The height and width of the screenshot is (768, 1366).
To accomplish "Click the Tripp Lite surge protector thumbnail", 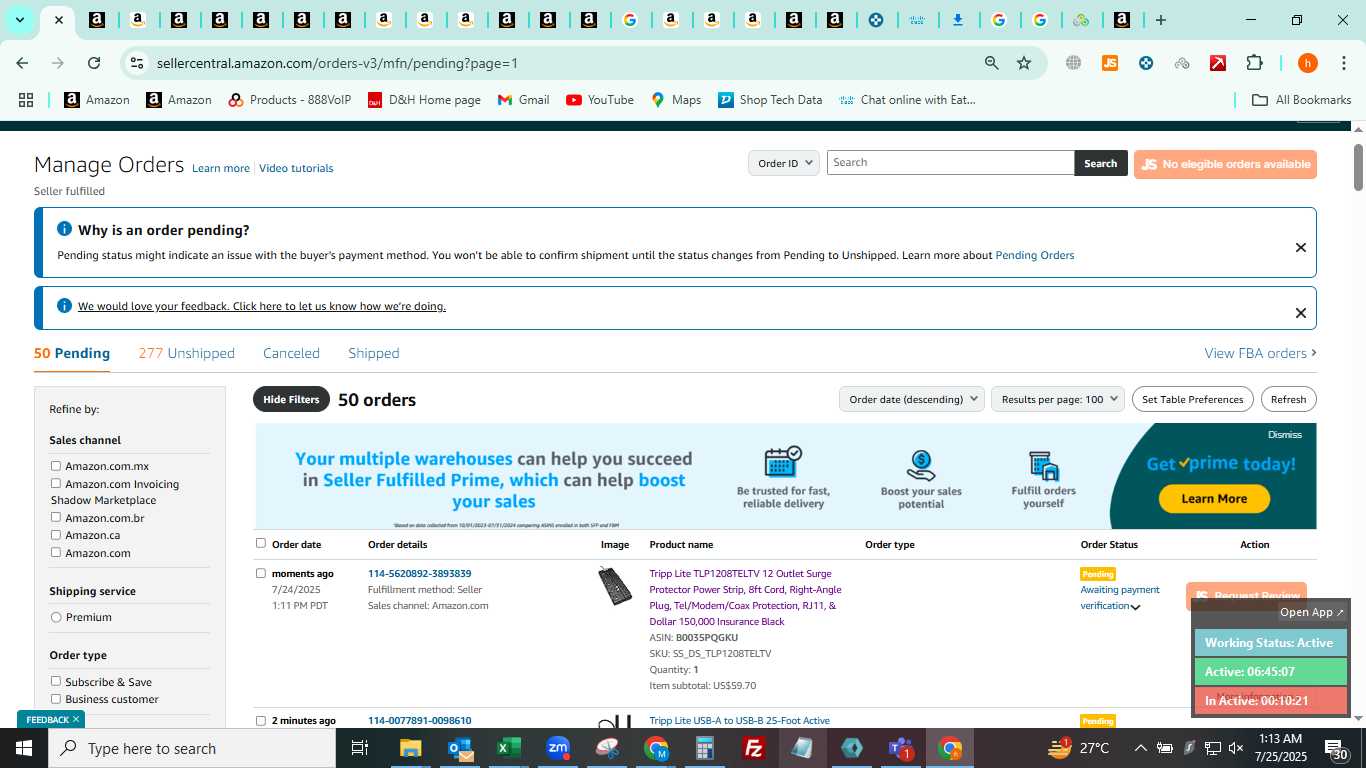I will click(614, 586).
